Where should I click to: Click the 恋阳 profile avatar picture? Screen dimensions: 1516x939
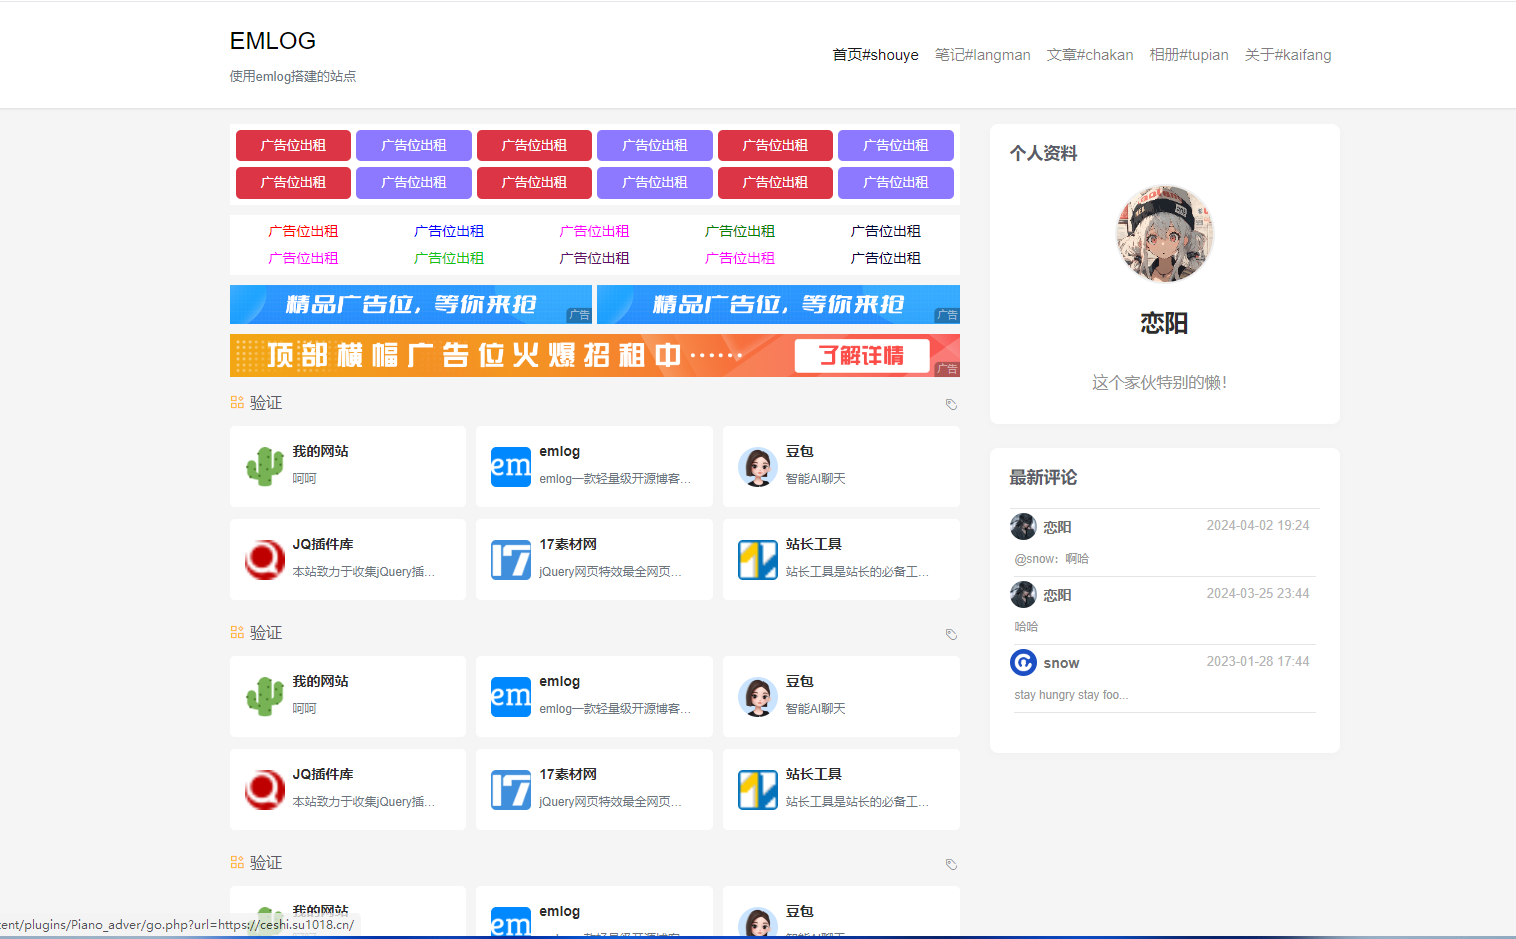(x=1164, y=234)
